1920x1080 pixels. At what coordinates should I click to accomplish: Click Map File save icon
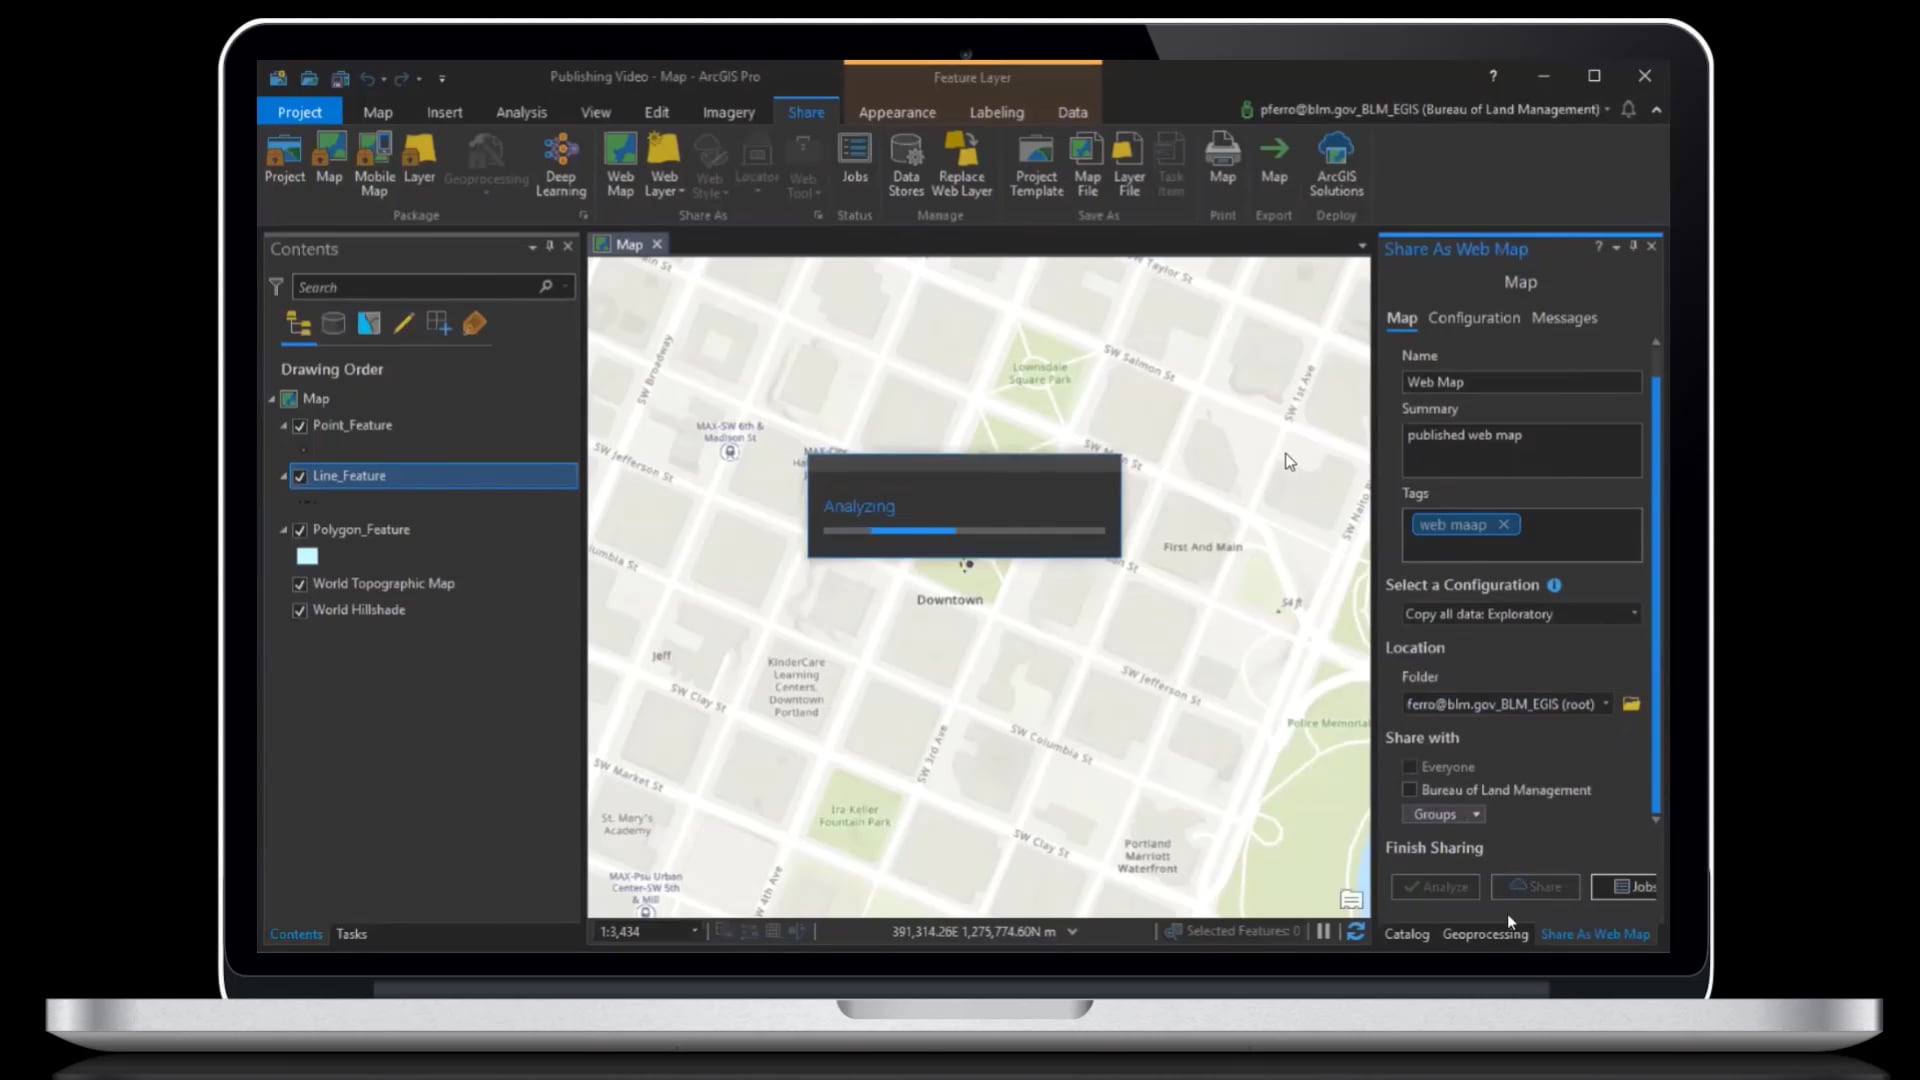click(x=1087, y=165)
